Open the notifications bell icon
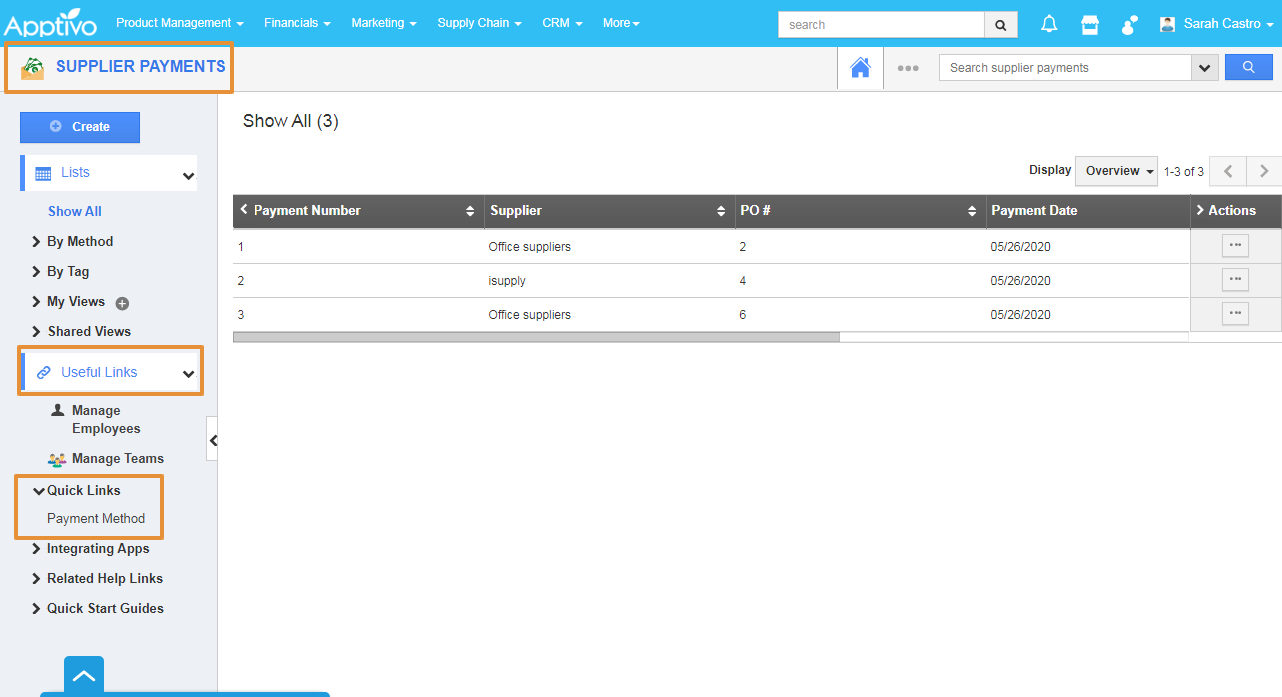 [1049, 24]
